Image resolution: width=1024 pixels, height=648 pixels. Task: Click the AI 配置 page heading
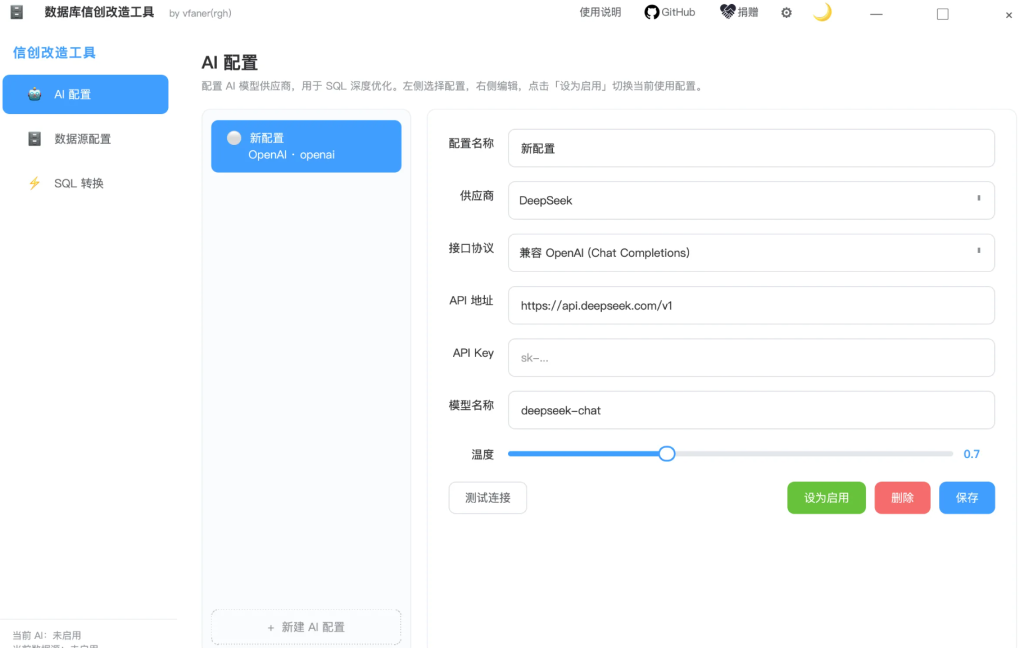[x=229, y=63]
